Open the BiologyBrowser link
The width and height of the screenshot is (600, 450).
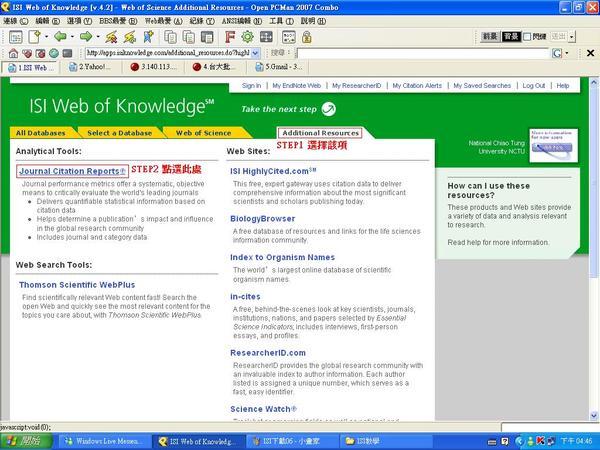262,218
